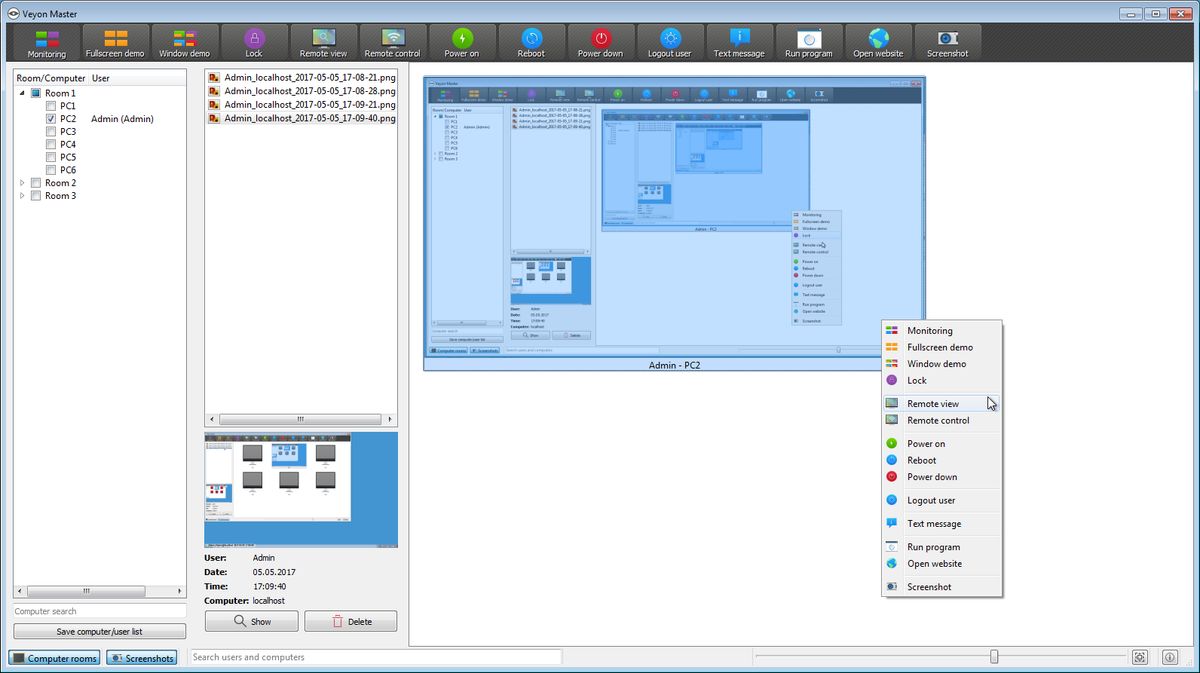Click the Save computer/user list button
Viewport: 1200px width, 673px height.
(99, 630)
